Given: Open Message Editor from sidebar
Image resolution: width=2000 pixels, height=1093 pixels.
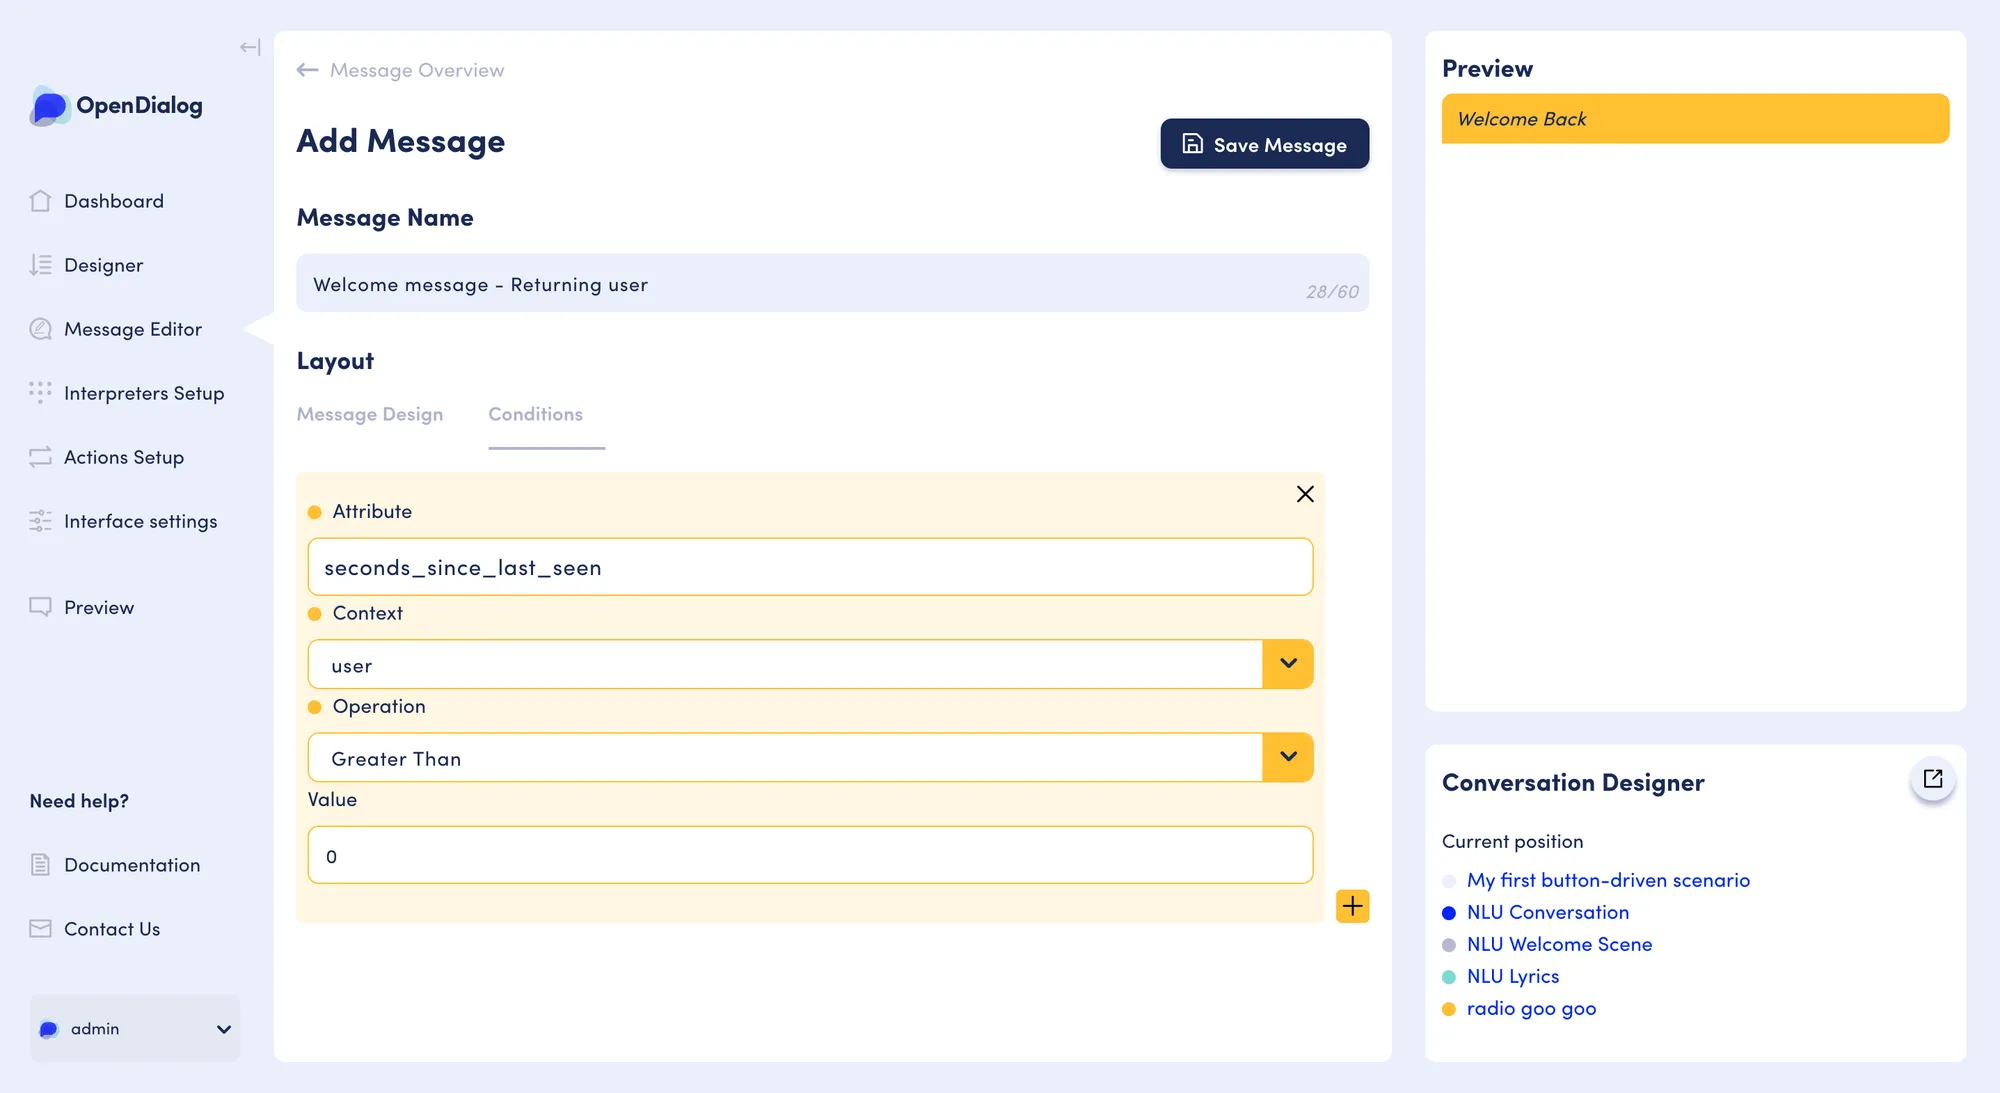Looking at the screenshot, I should point(133,329).
